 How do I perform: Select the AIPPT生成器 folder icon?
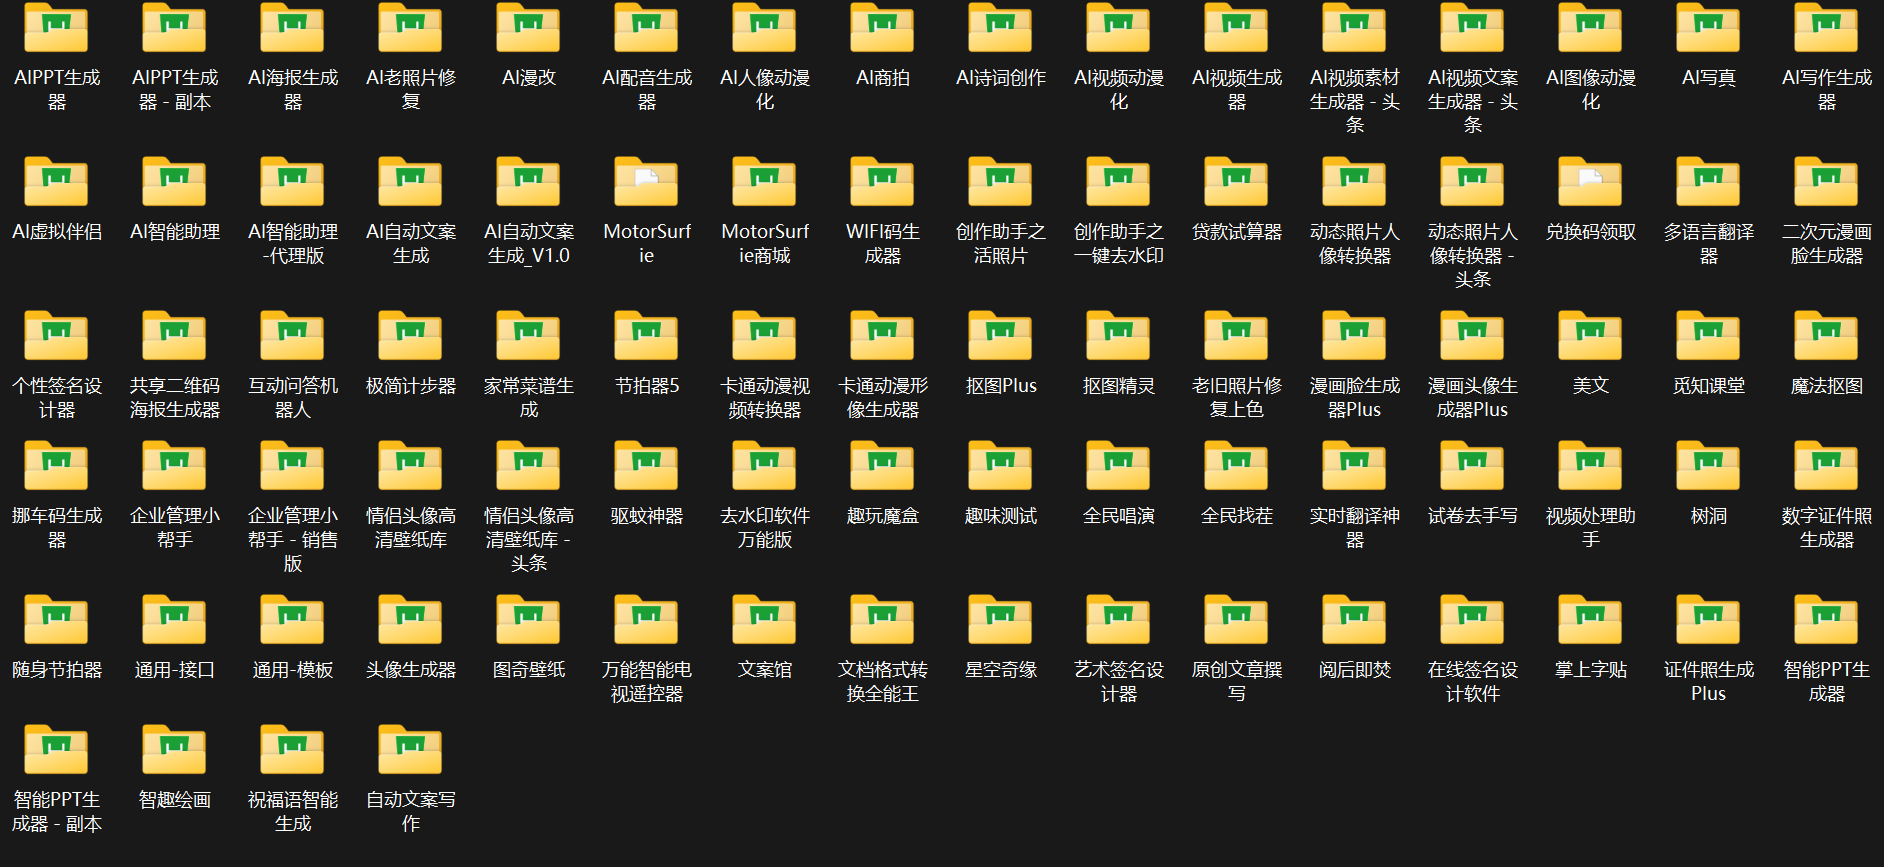56,28
